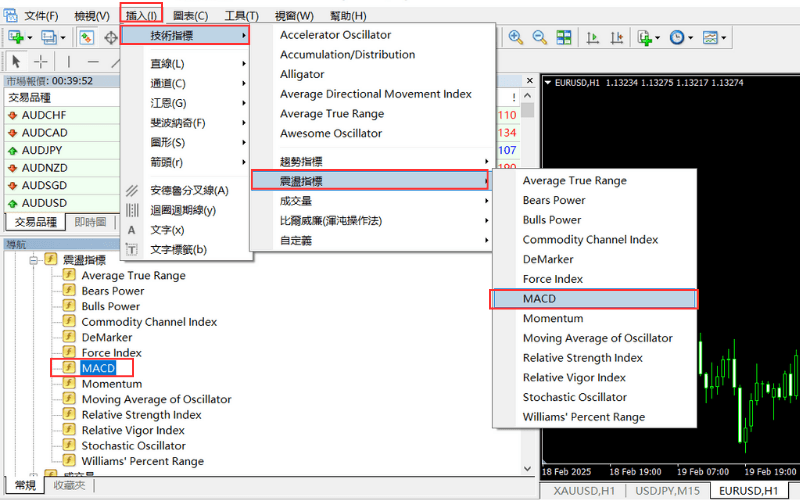Viewport: 800px width, 500px height.
Task: Click the New Chart toolbar icon
Action: click(16, 37)
